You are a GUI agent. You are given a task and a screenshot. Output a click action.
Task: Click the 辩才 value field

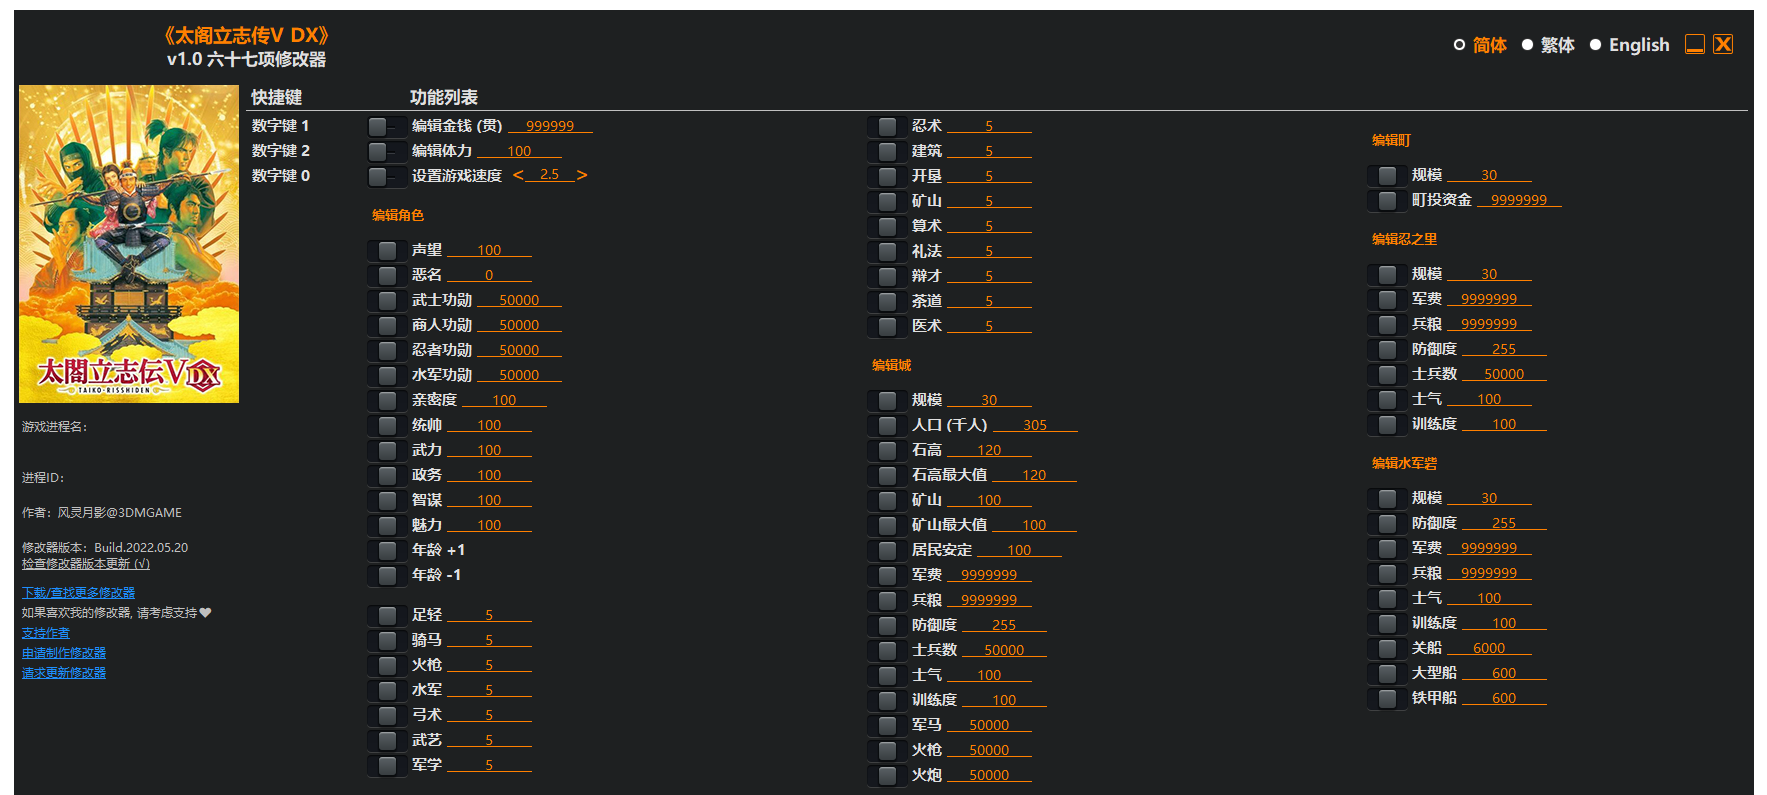tap(989, 276)
